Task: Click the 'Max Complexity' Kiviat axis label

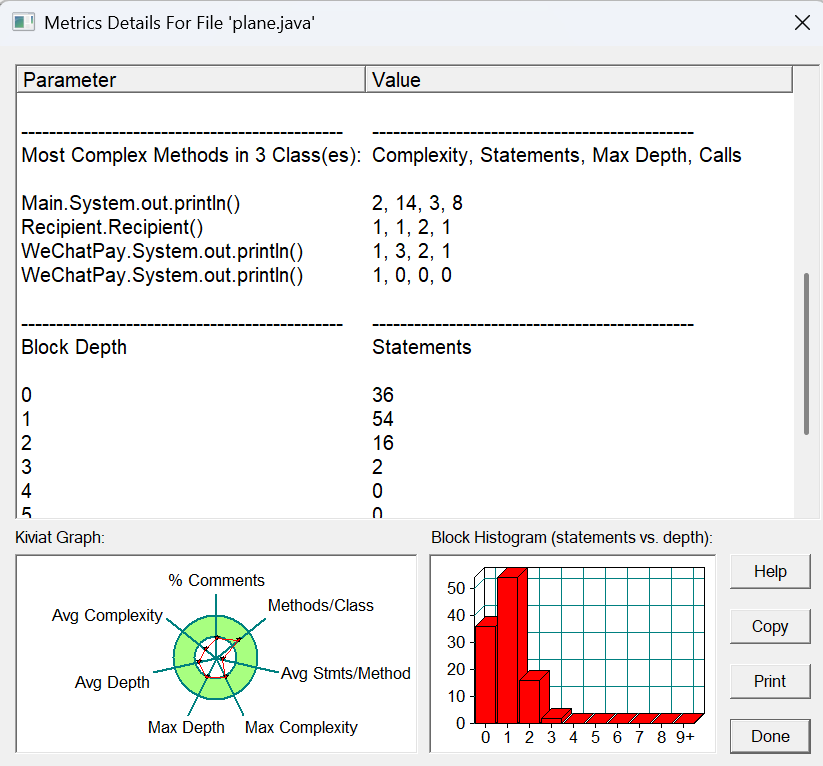Action: point(301,728)
